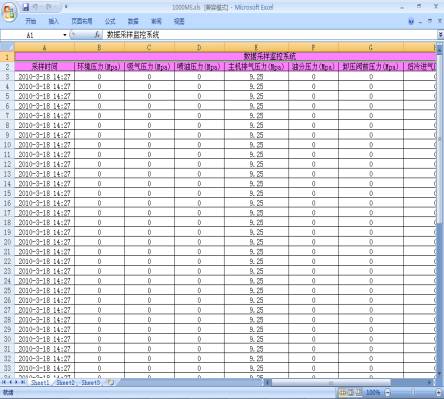This screenshot has height=399, width=444.
Task: Click the 100% zoom level button
Action: [373, 392]
